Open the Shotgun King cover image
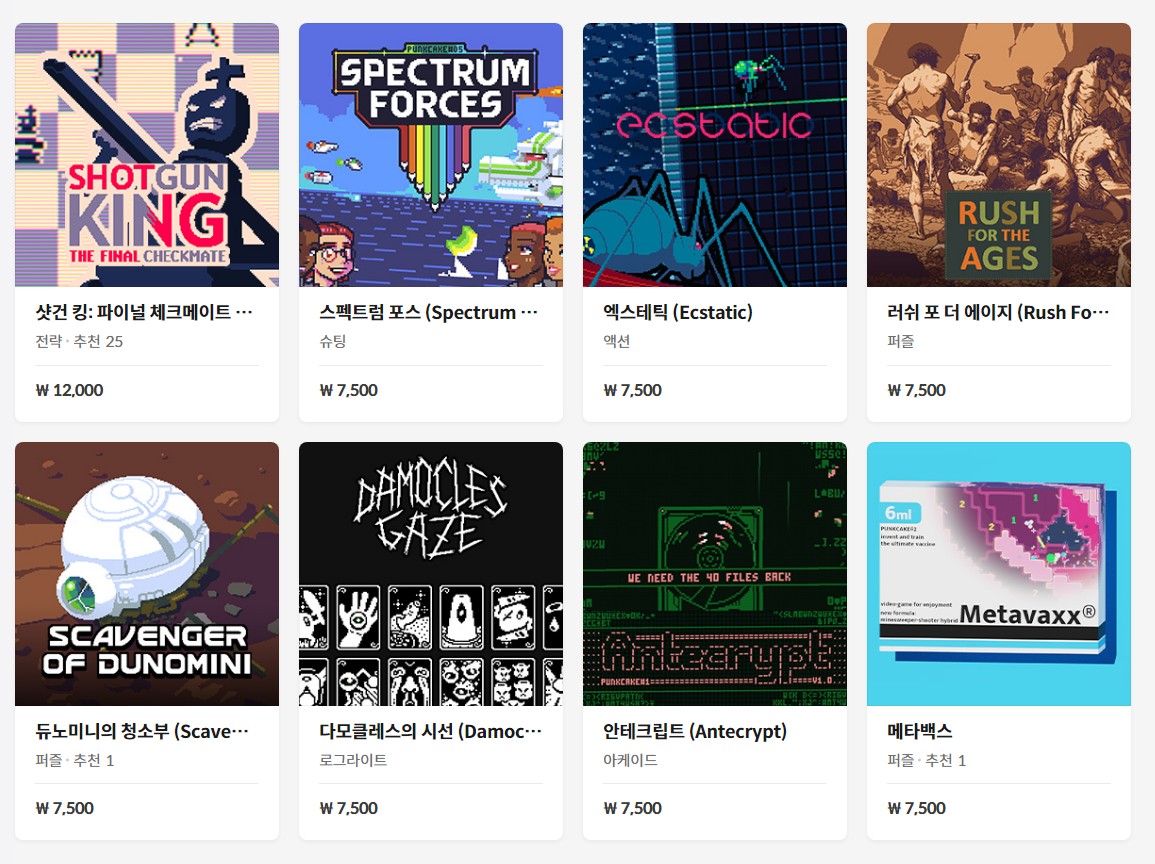The height and width of the screenshot is (864, 1155). point(147,155)
